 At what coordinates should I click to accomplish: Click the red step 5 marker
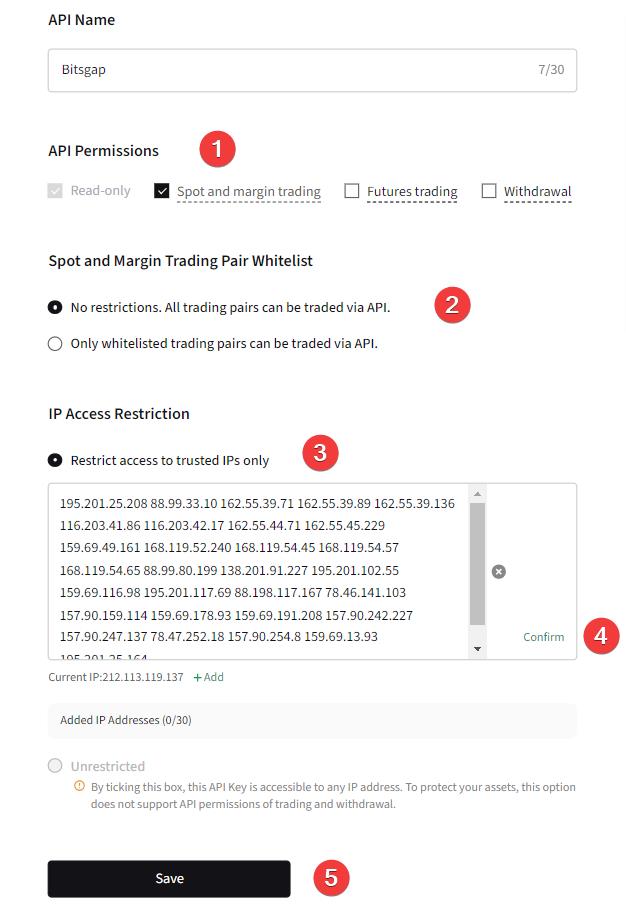pyautogui.click(x=331, y=878)
